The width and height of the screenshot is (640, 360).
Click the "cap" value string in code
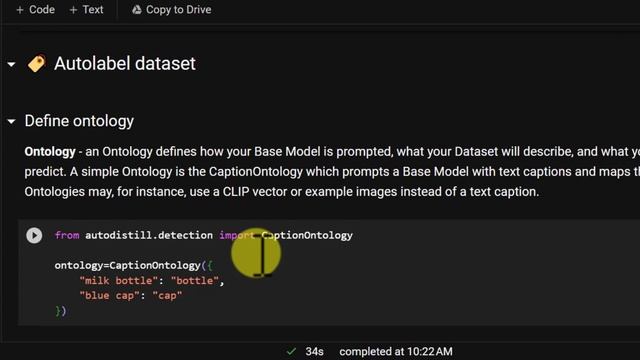167,296
